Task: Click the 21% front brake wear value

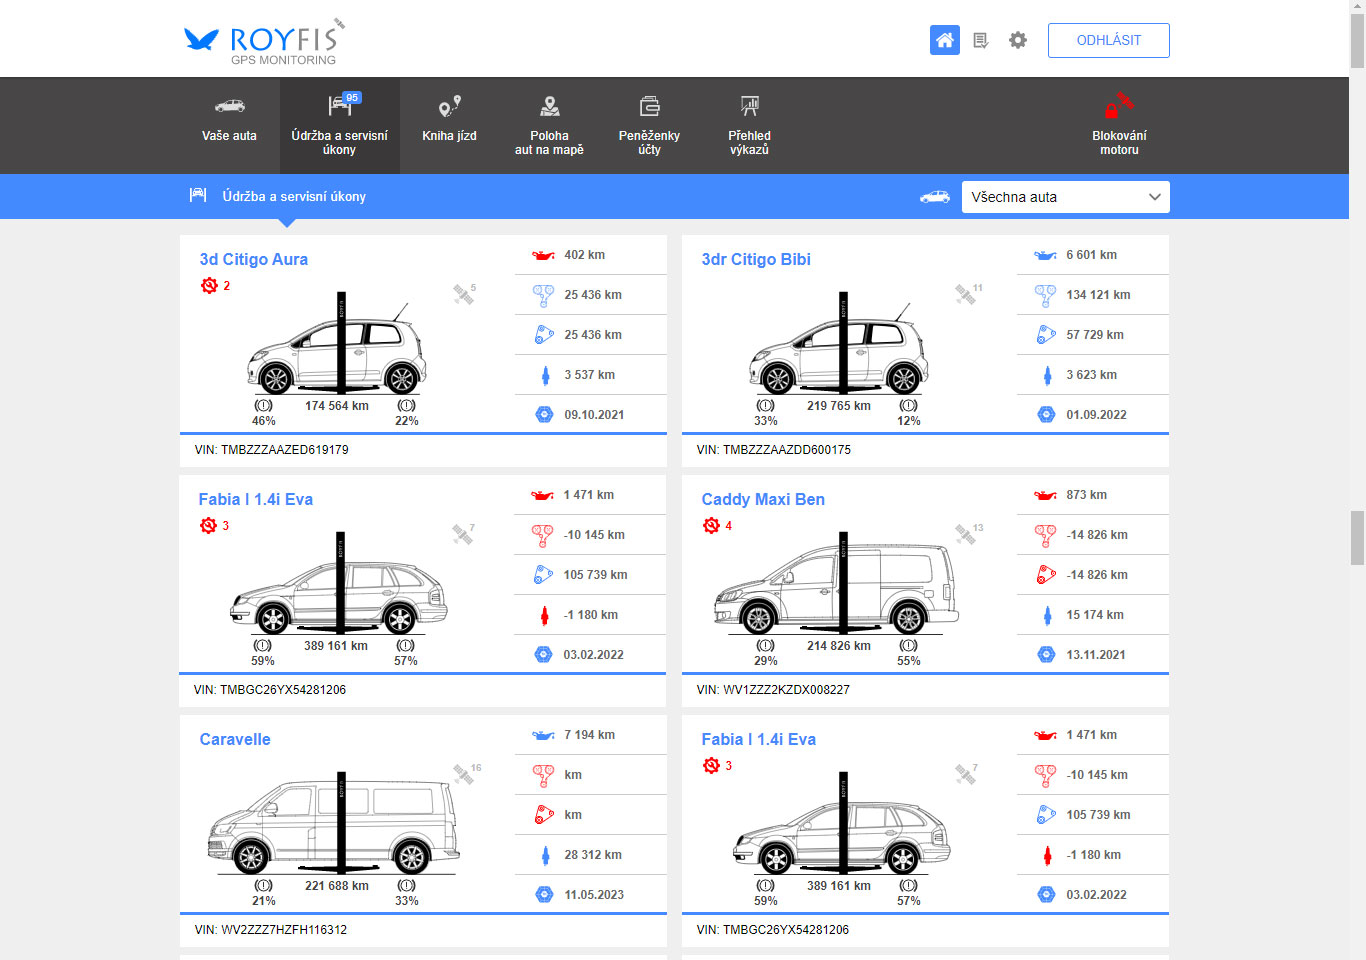Action: [264, 901]
